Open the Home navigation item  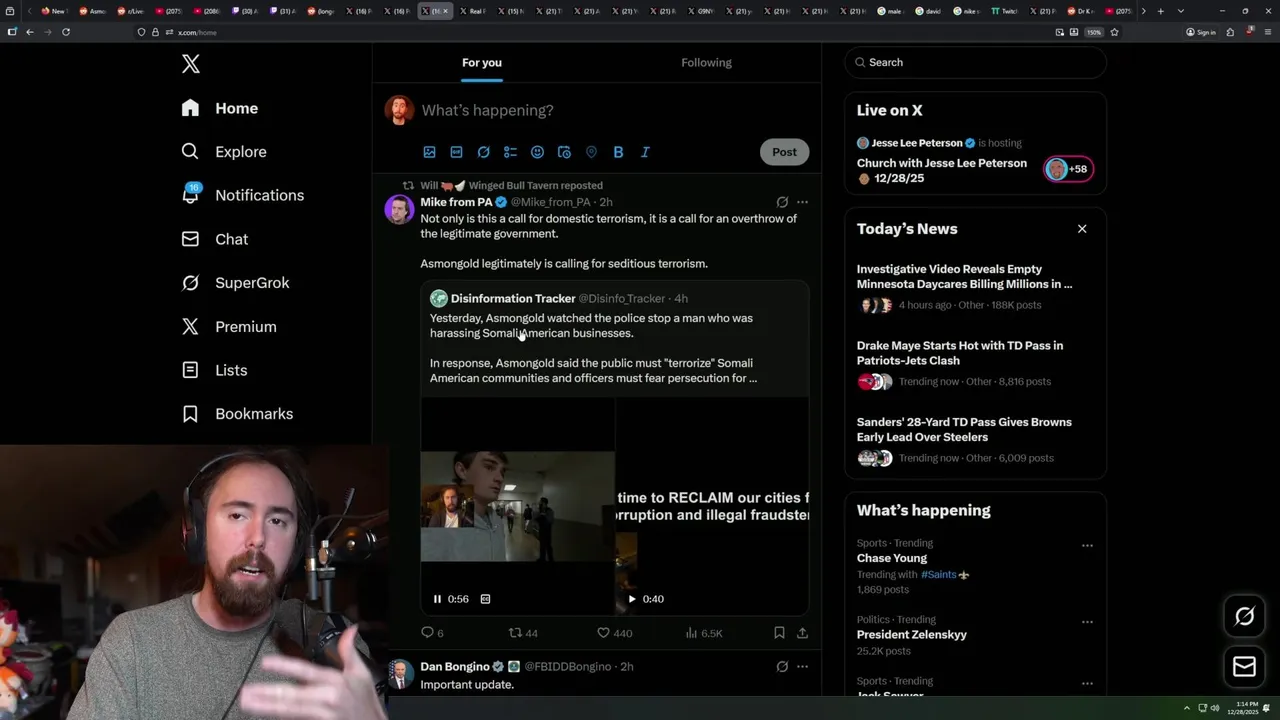coord(220,108)
